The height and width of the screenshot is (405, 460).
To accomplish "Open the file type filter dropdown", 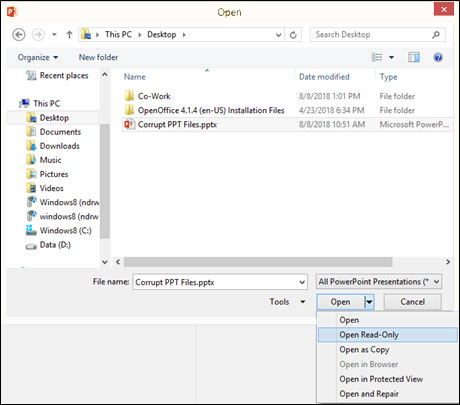I will click(x=379, y=282).
